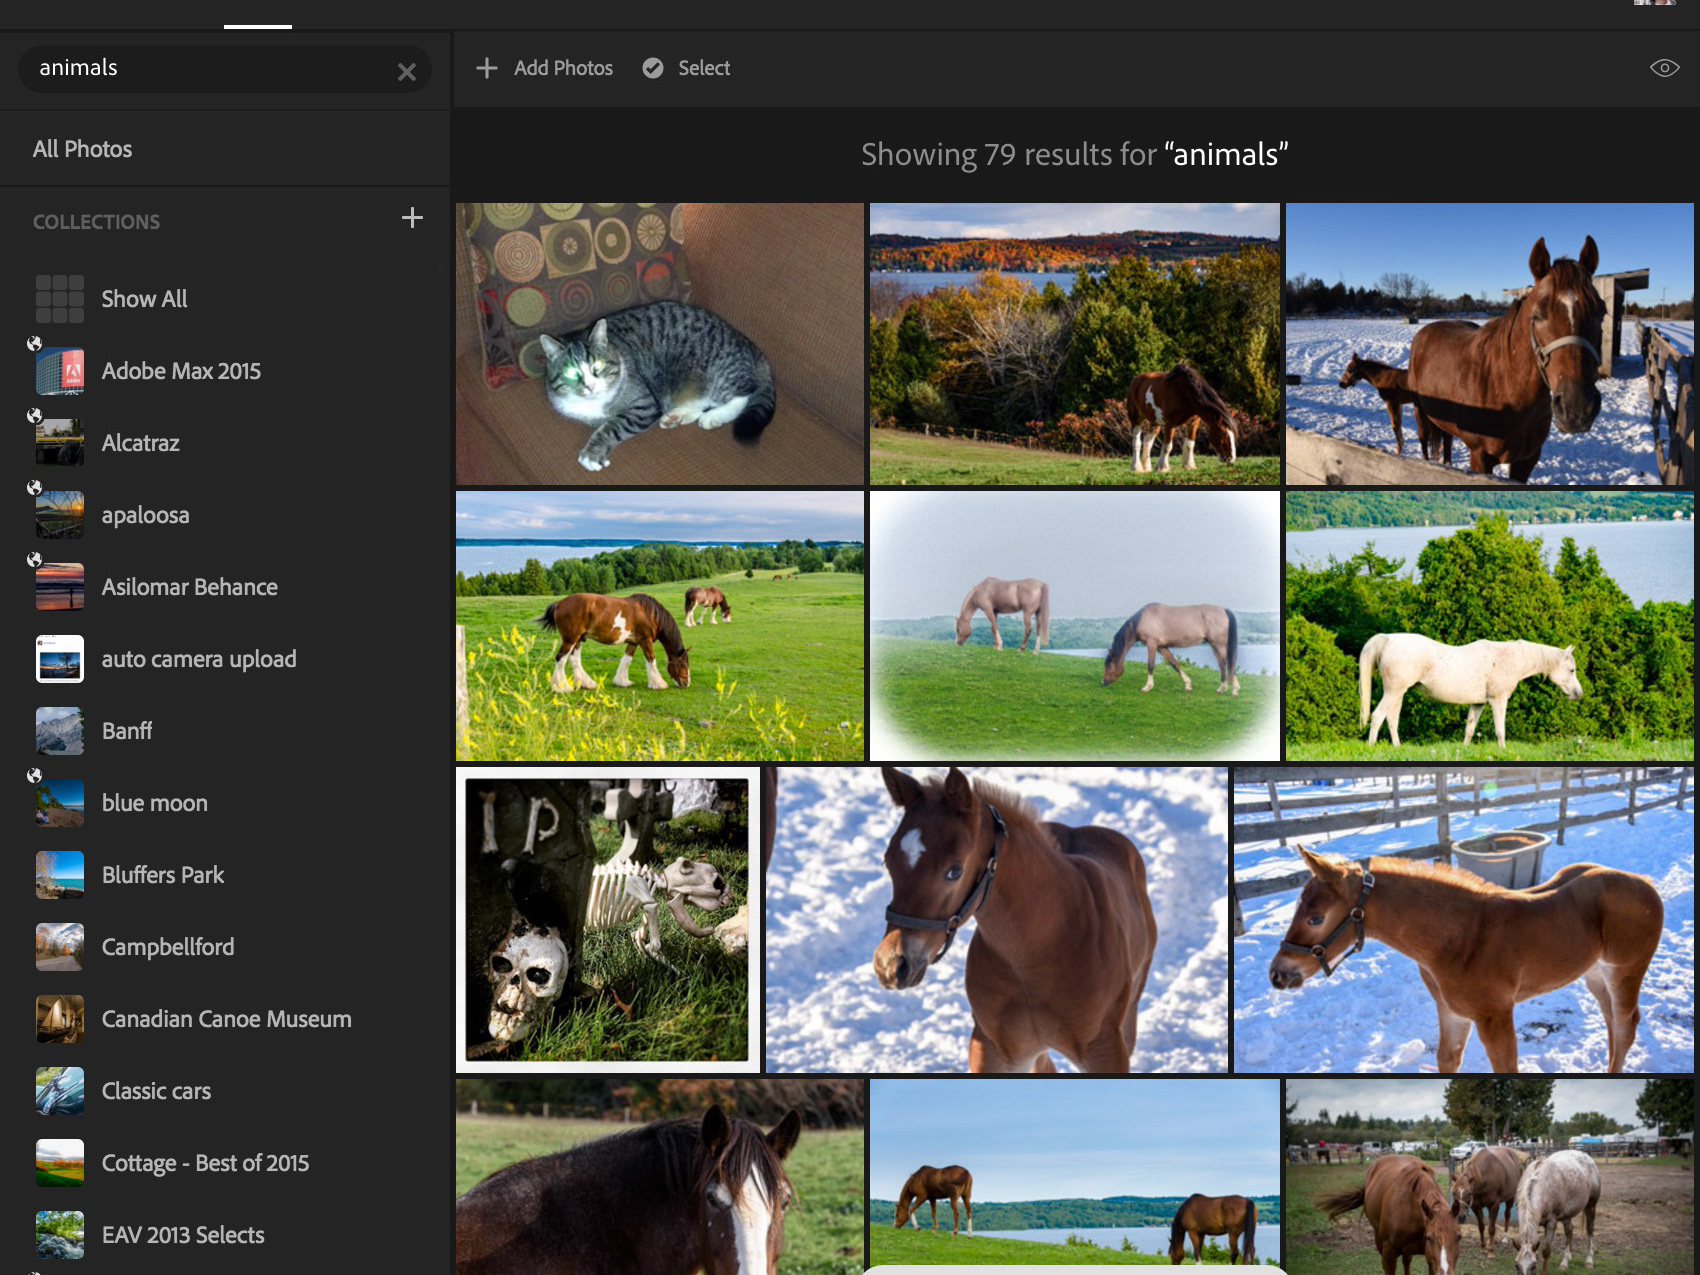Click the EAV 2013 Selects thumbnail icon
This screenshot has width=1700, height=1275.
coord(60,1235)
